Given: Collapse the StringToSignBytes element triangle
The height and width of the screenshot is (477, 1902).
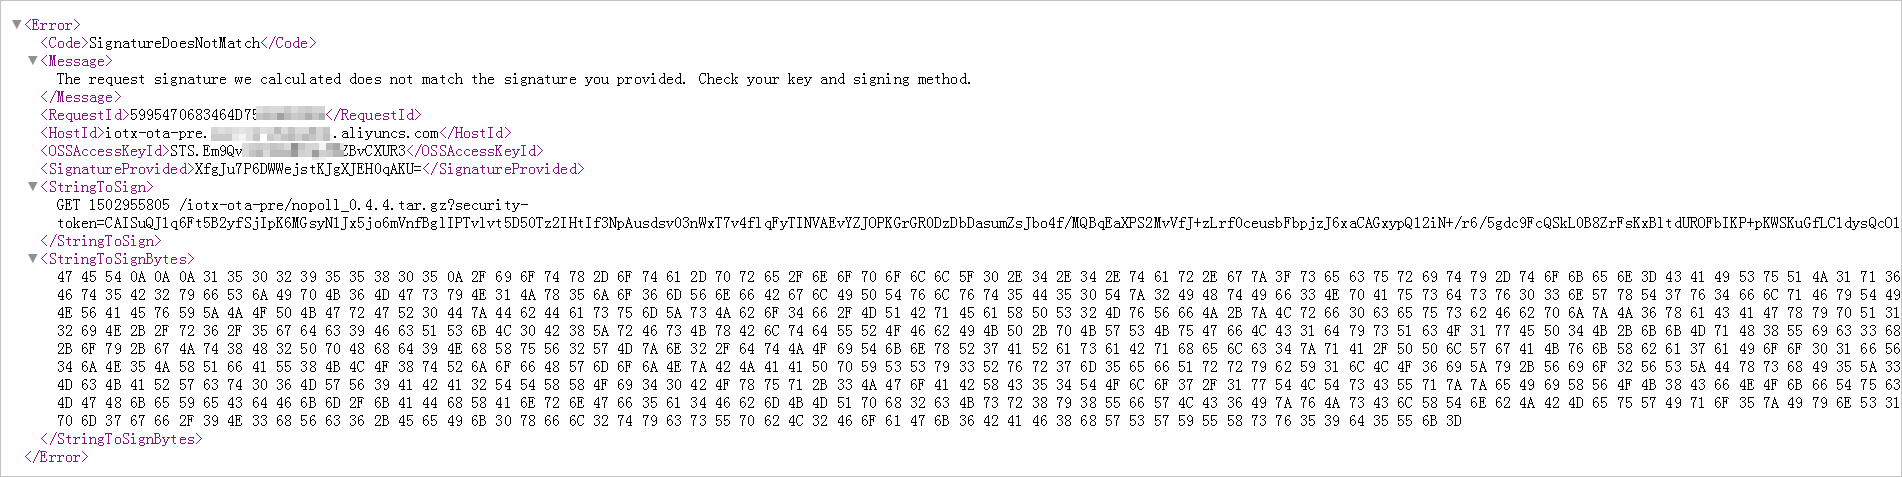Looking at the screenshot, I should coord(33,259).
